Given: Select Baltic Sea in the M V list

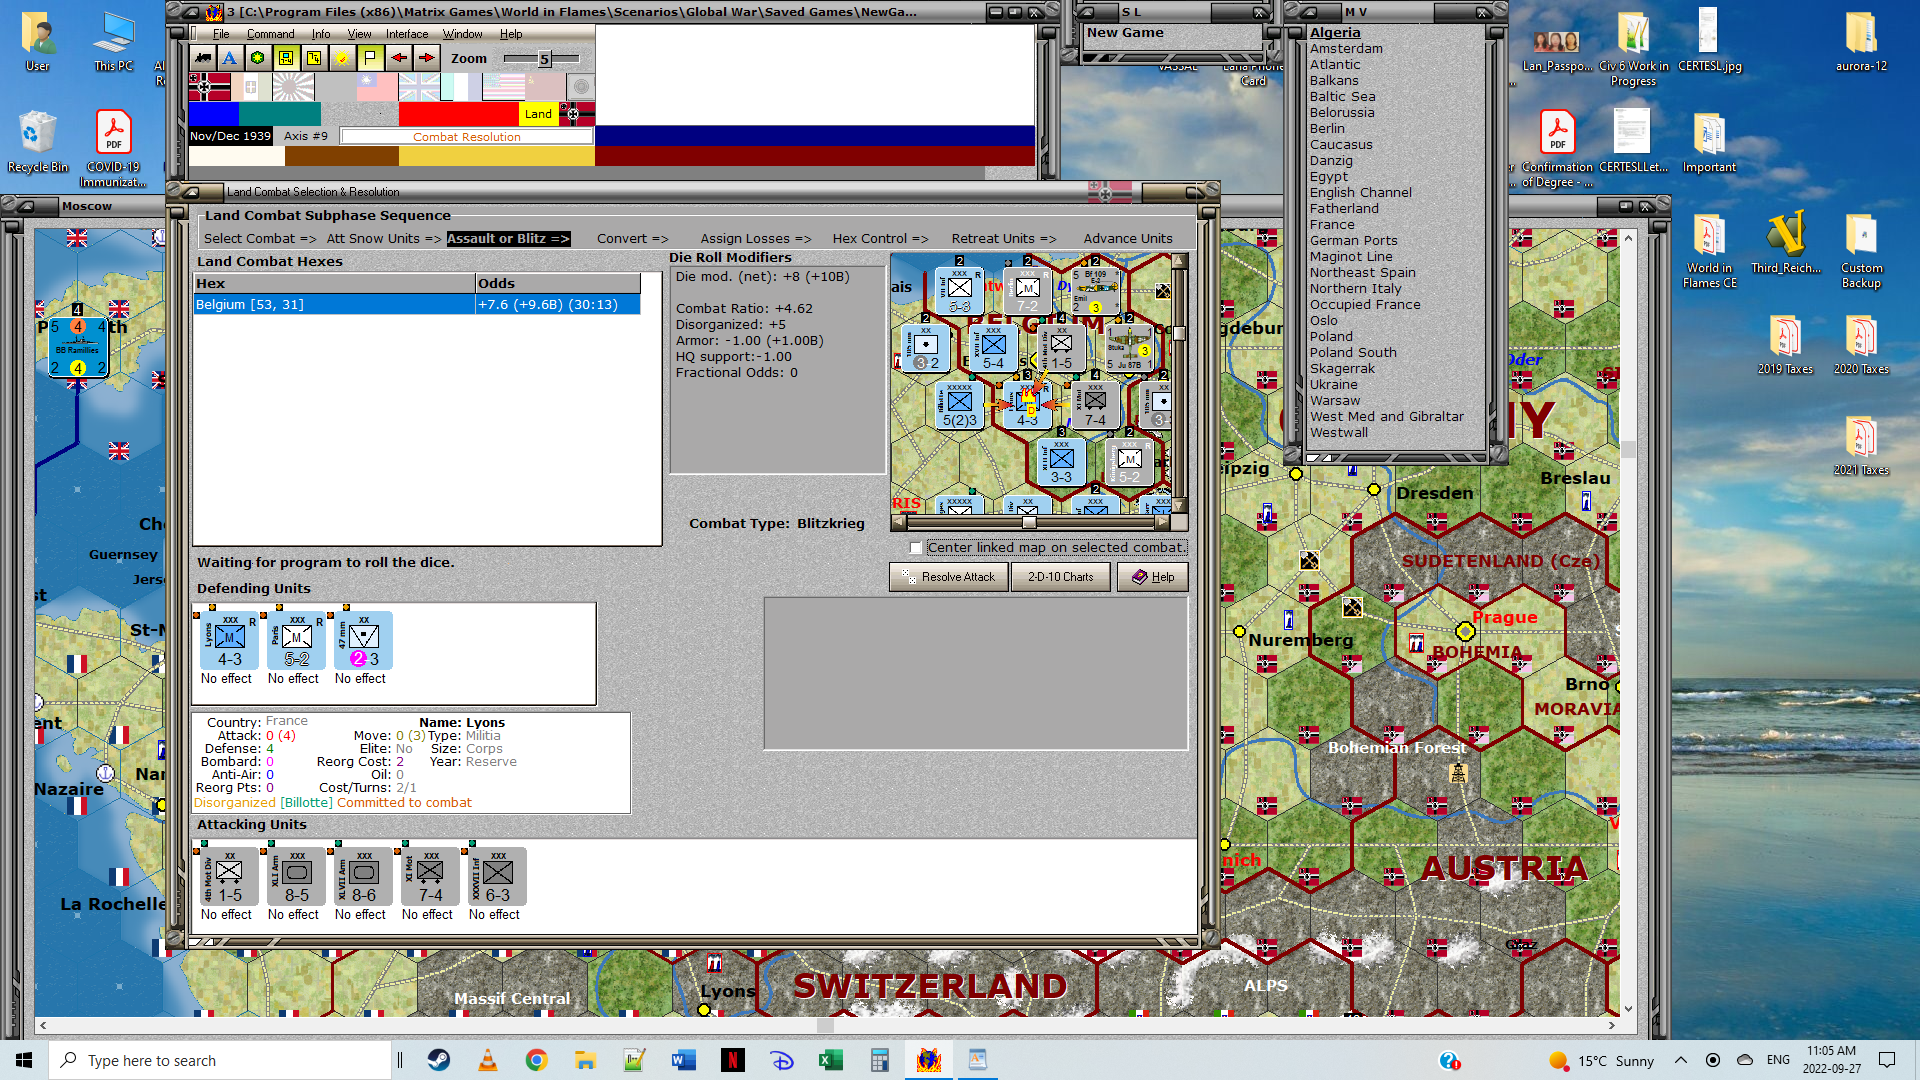Looking at the screenshot, I should tap(1342, 97).
